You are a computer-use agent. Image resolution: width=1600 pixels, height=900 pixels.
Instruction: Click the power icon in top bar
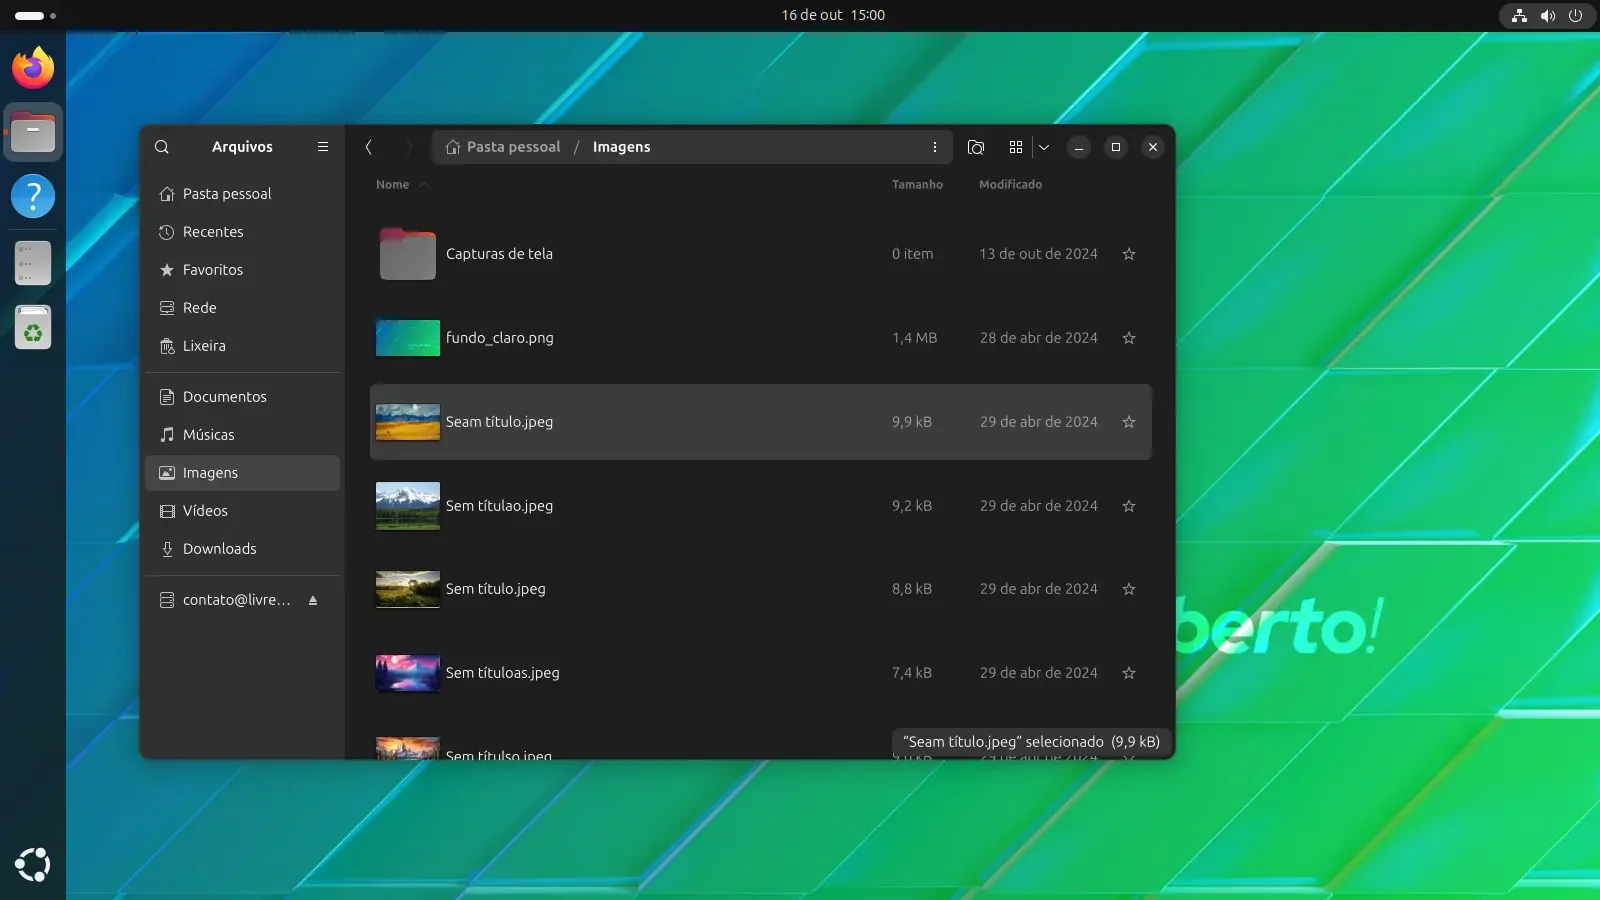[1575, 15]
